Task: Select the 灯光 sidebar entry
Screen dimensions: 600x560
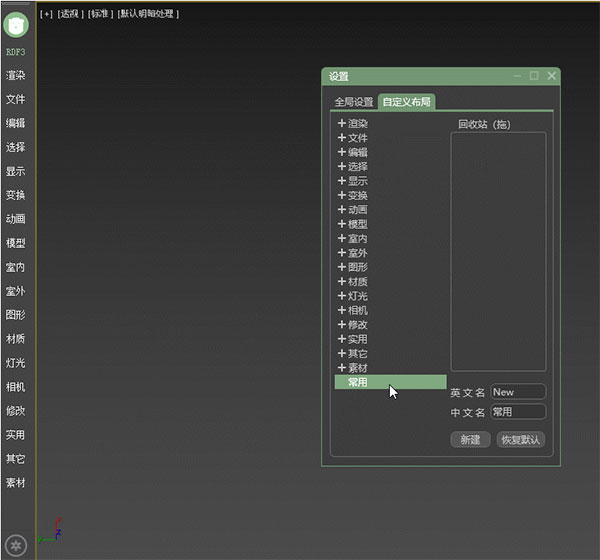Action: [x=16, y=363]
